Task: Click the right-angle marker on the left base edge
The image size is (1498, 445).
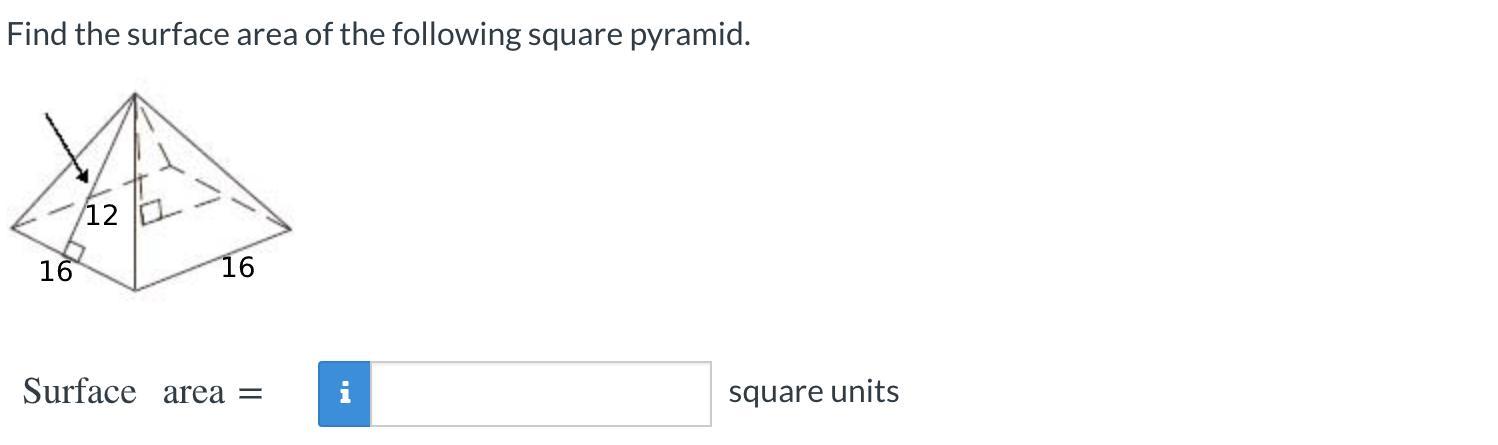Action: [x=72, y=250]
